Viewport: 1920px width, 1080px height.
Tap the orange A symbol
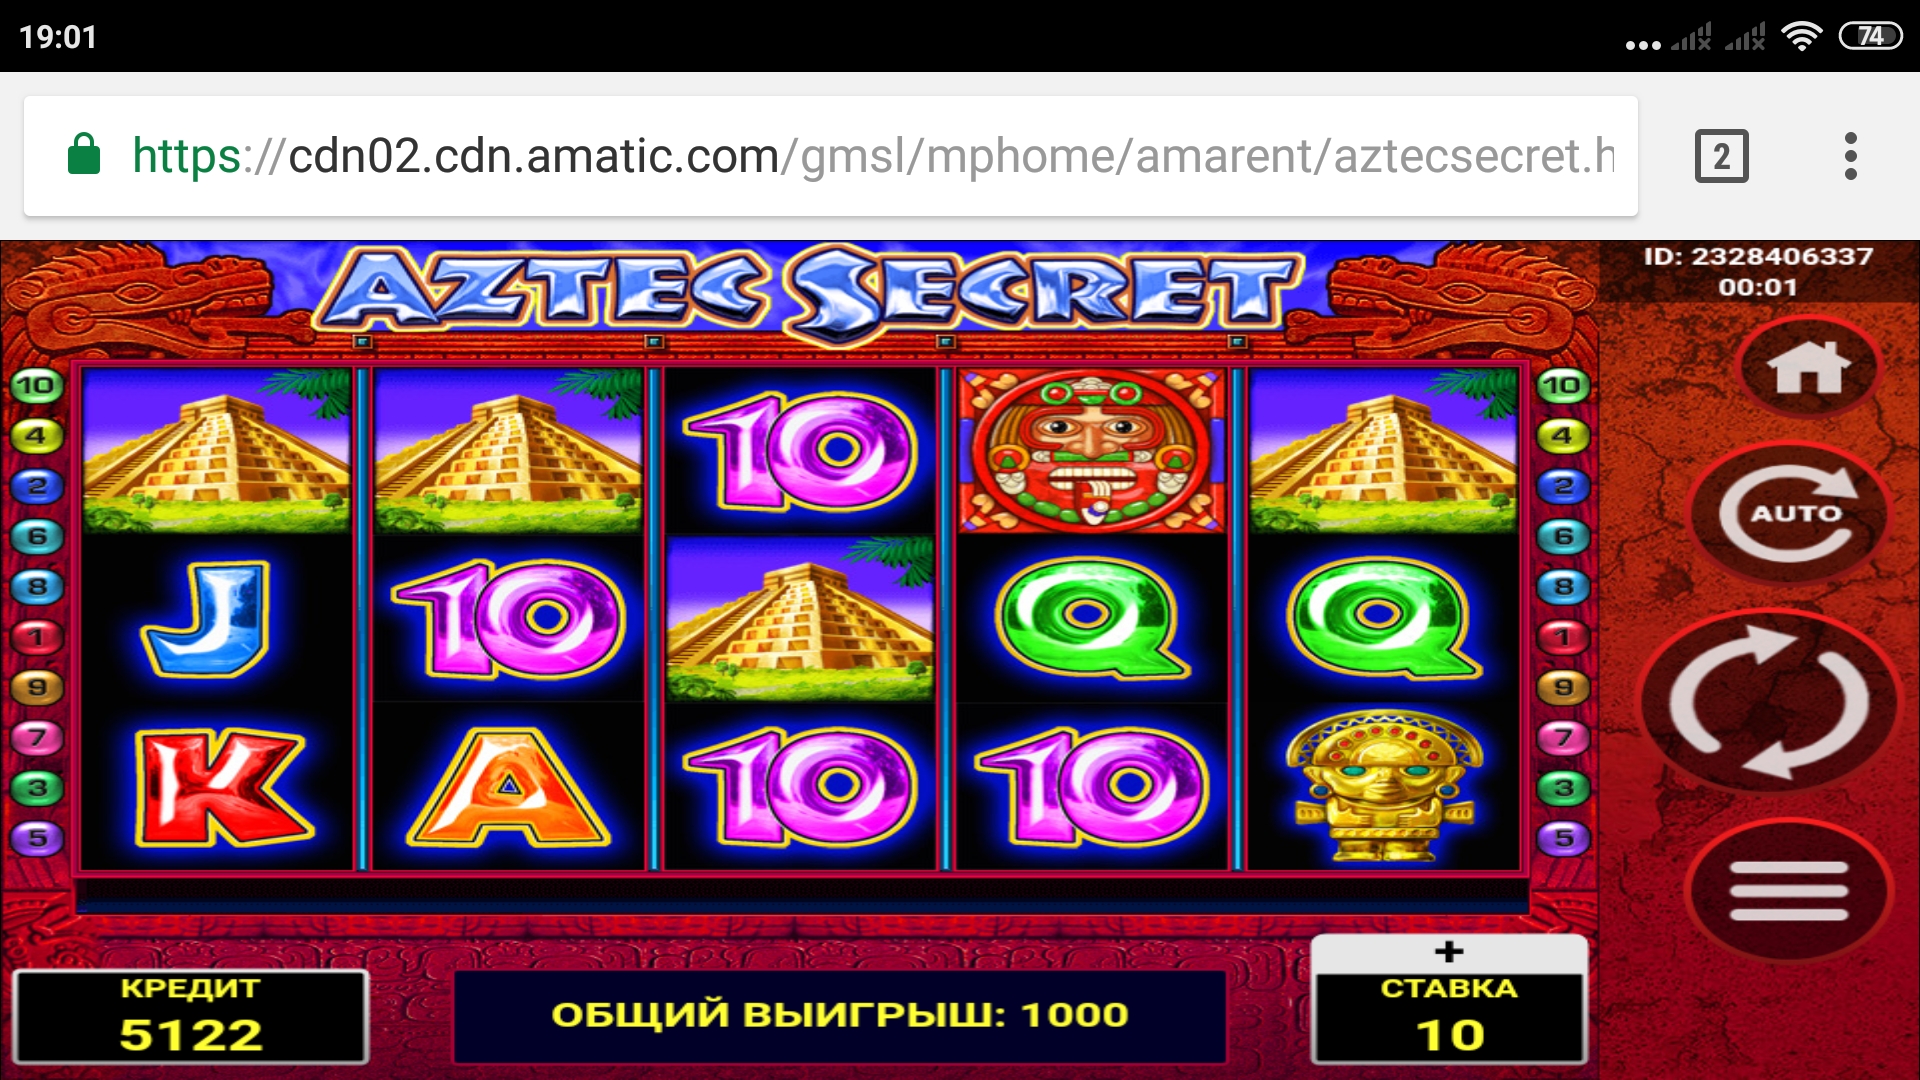[x=508, y=787]
